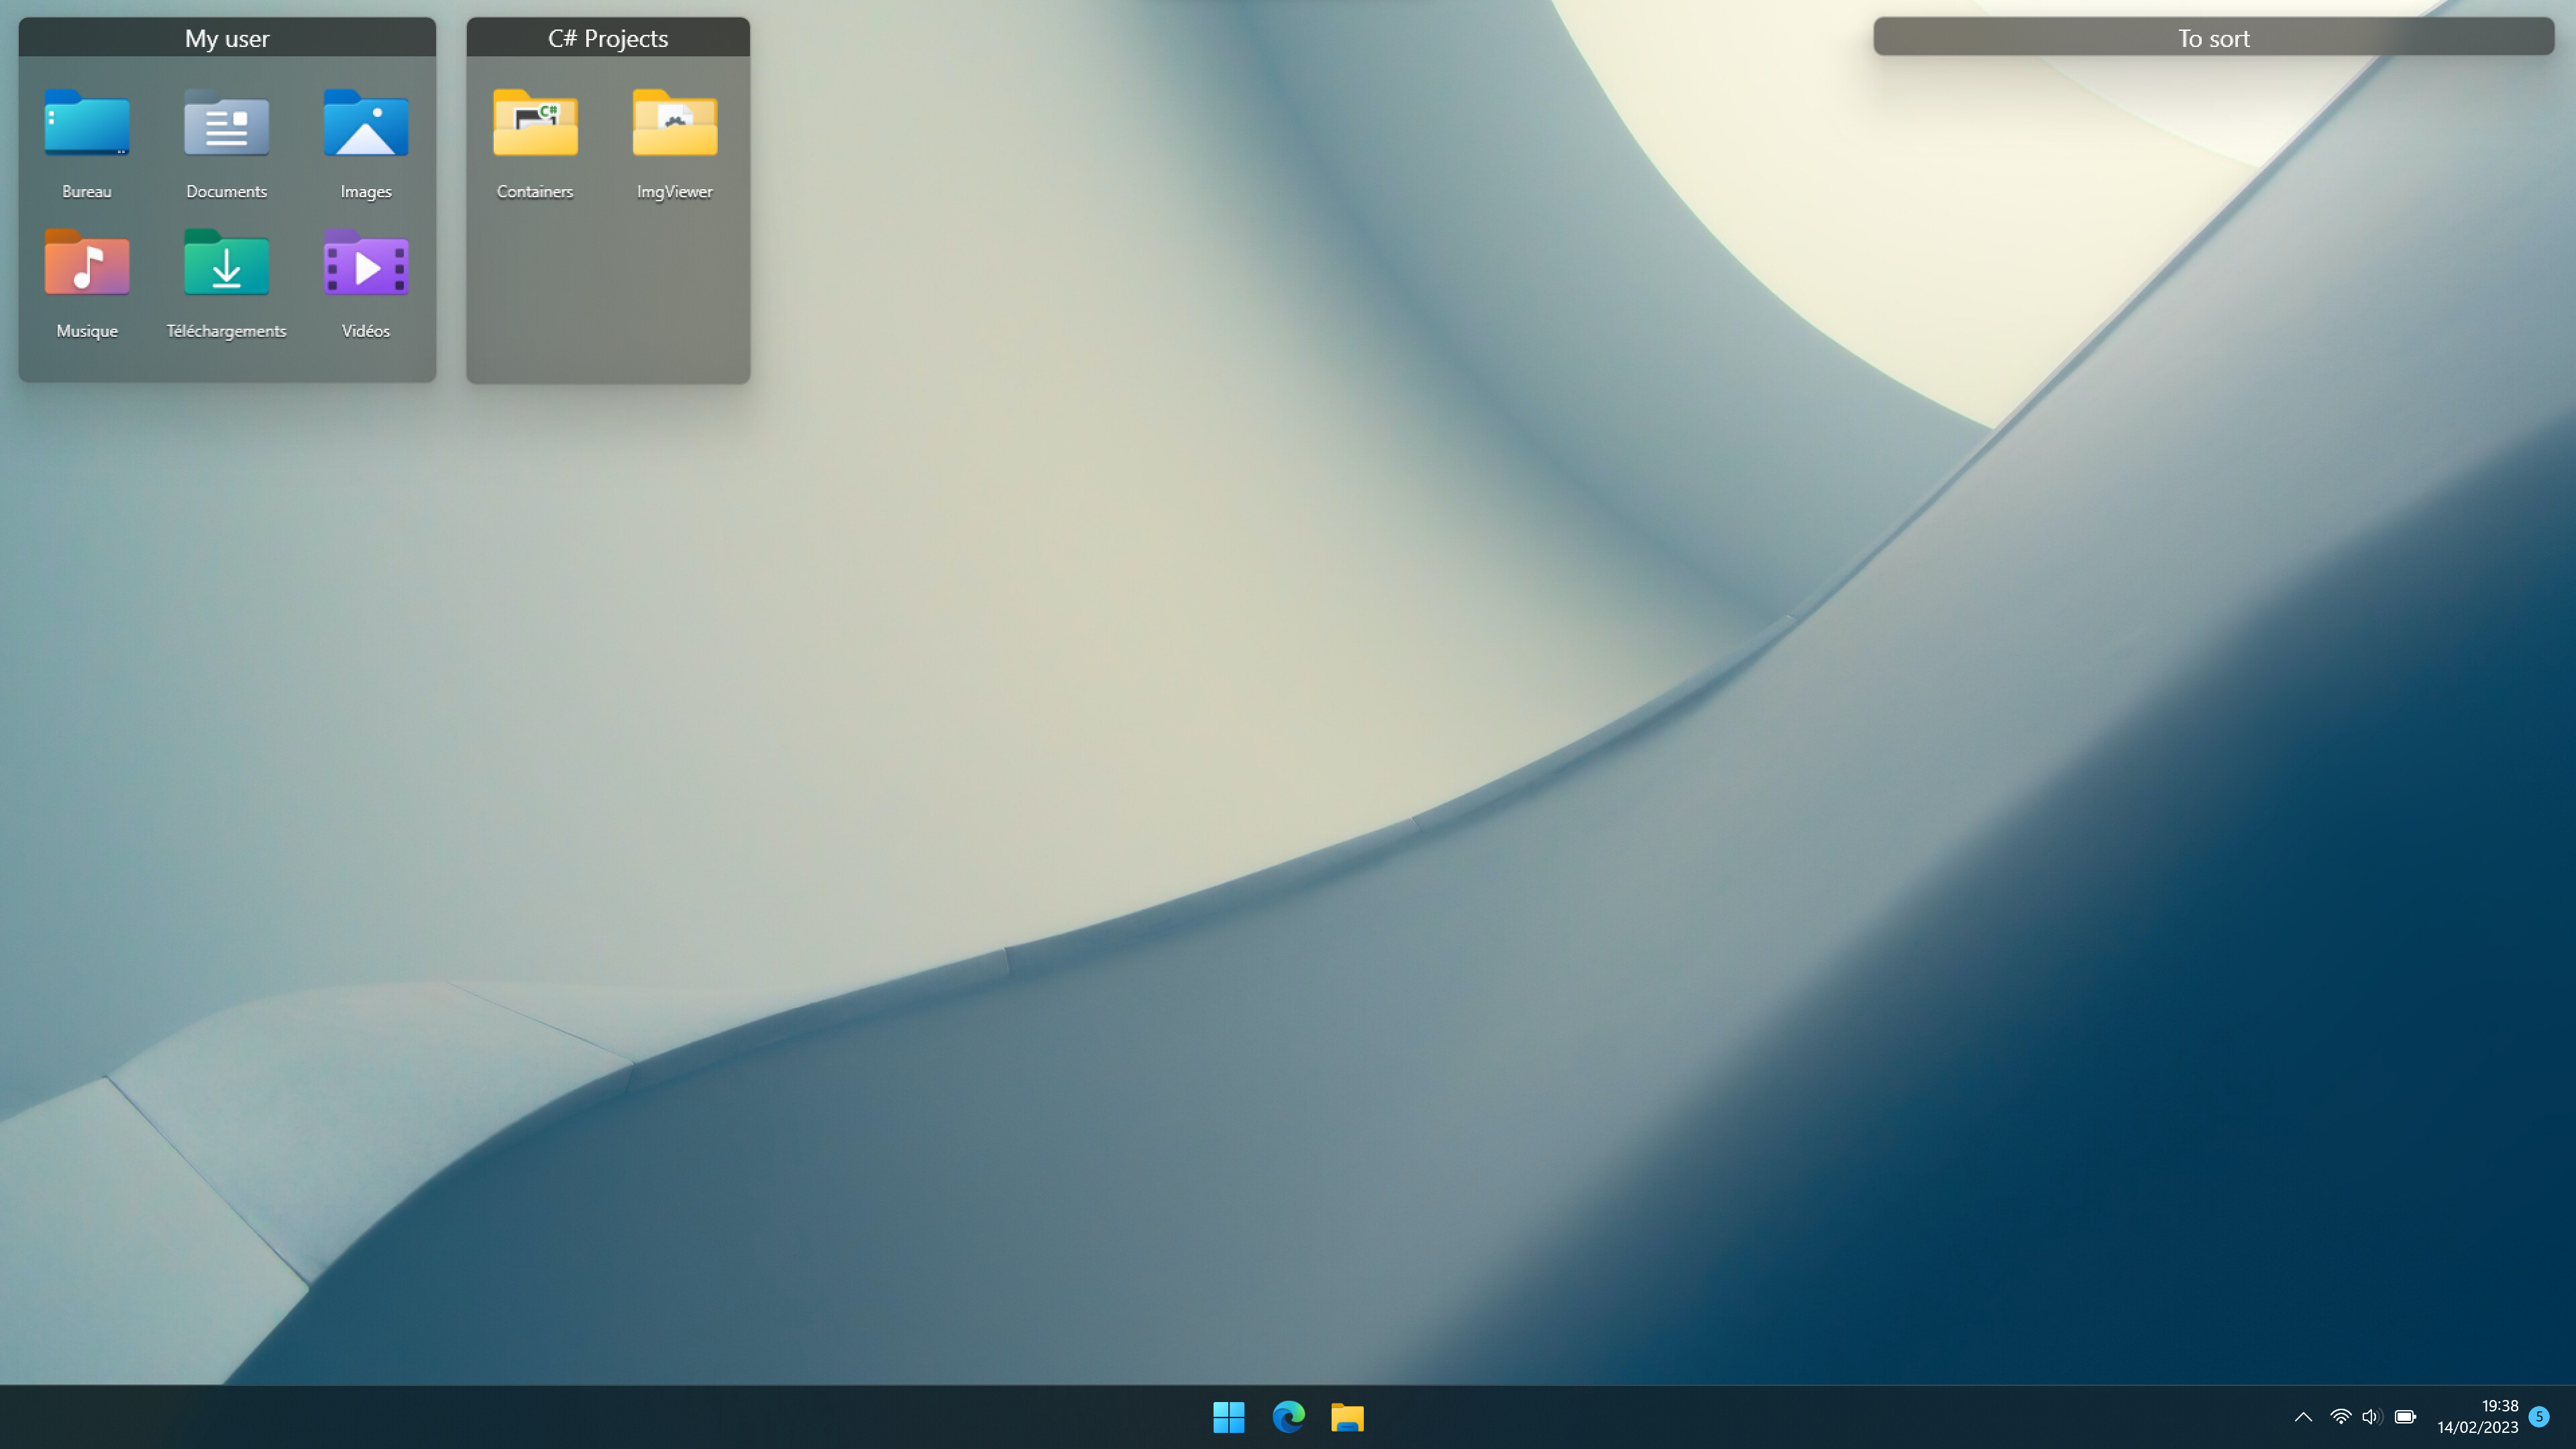Viewport: 2576px width, 1449px height.
Task: Select the My user fence title bar
Action: tap(227, 37)
